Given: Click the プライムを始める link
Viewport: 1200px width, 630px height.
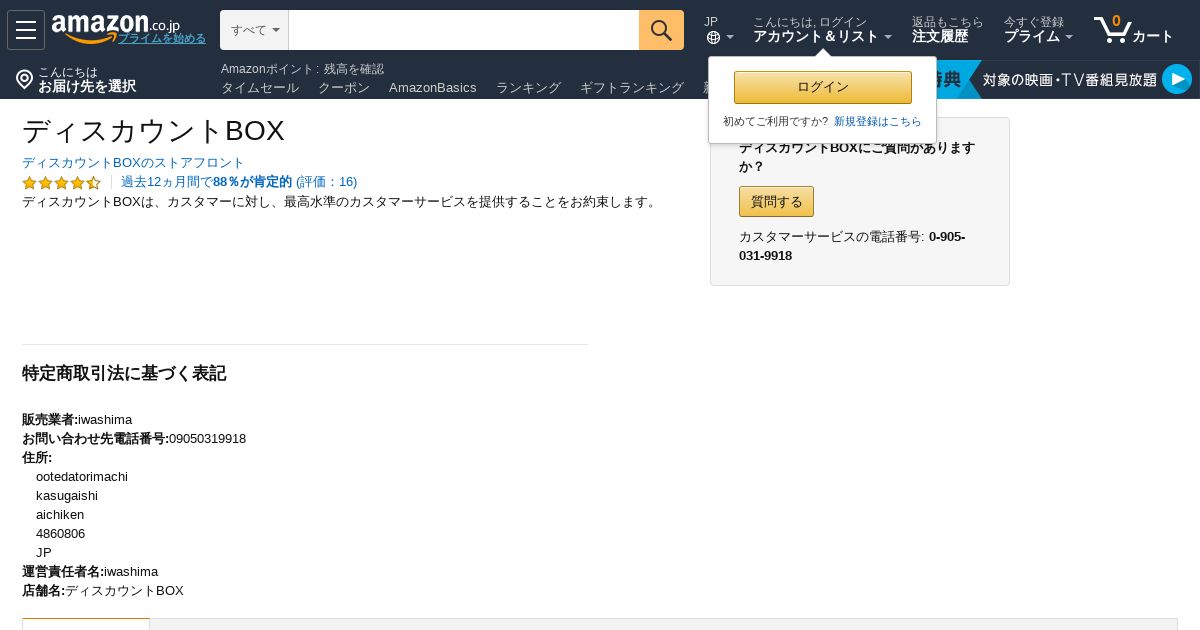Looking at the screenshot, I should (x=162, y=38).
